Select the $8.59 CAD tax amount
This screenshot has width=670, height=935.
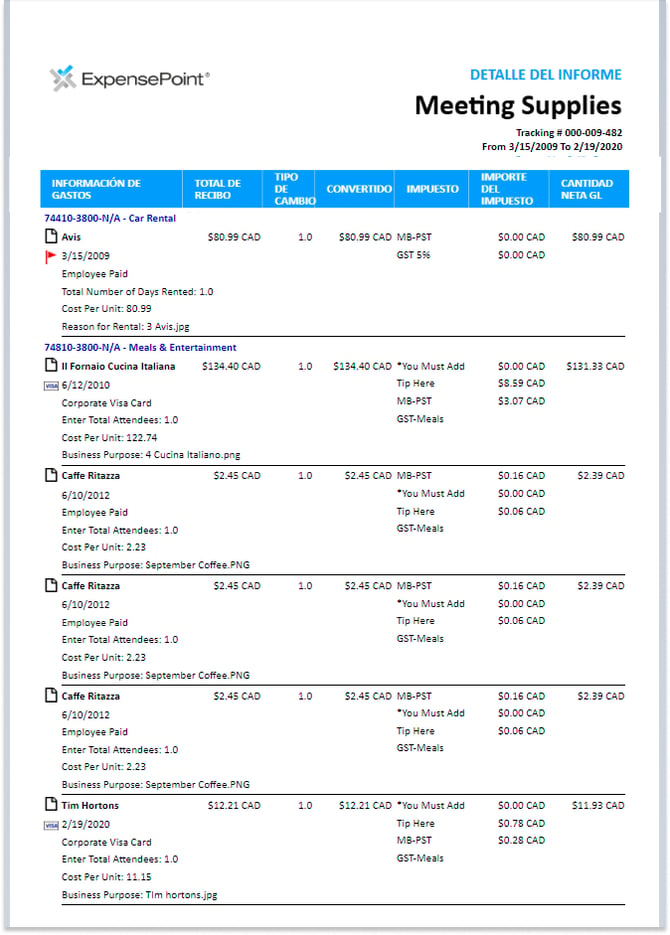522,383
